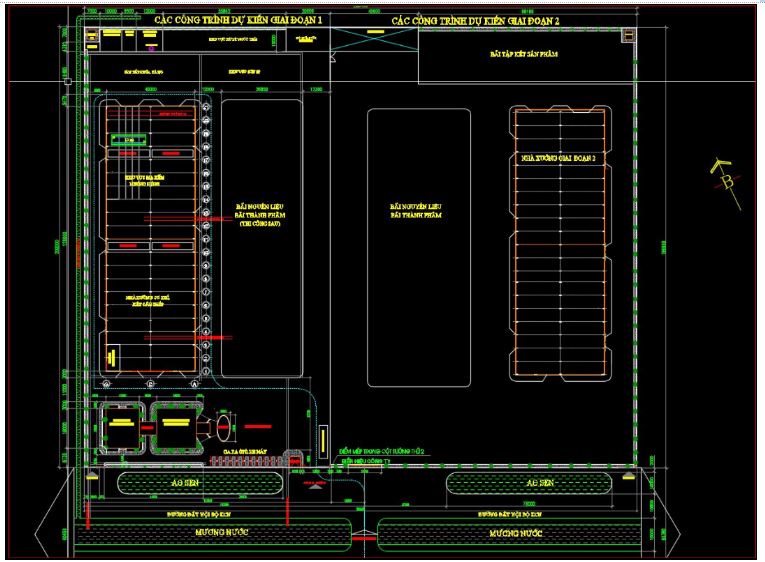The height and width of the screenshot is (562, 765).
Task: Click grid bubble A below phase 1 workshop
Action: (194, 384)
